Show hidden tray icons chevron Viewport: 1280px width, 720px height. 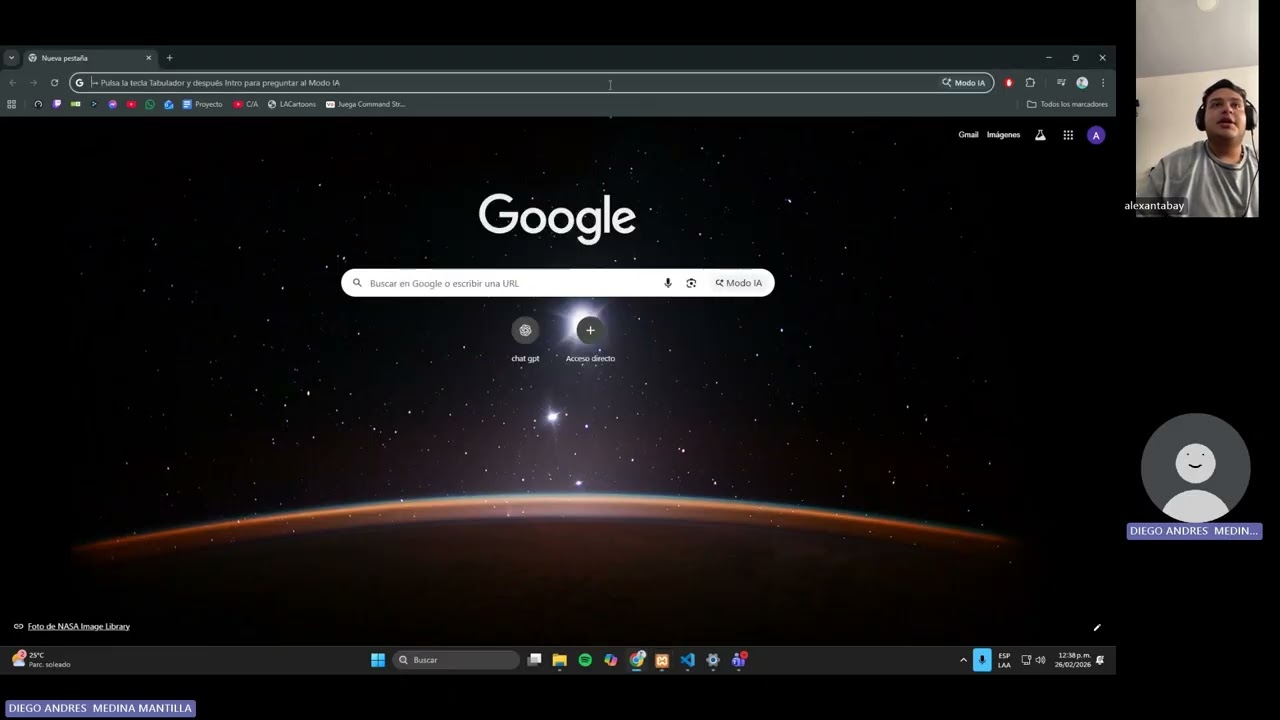(964, 660)
